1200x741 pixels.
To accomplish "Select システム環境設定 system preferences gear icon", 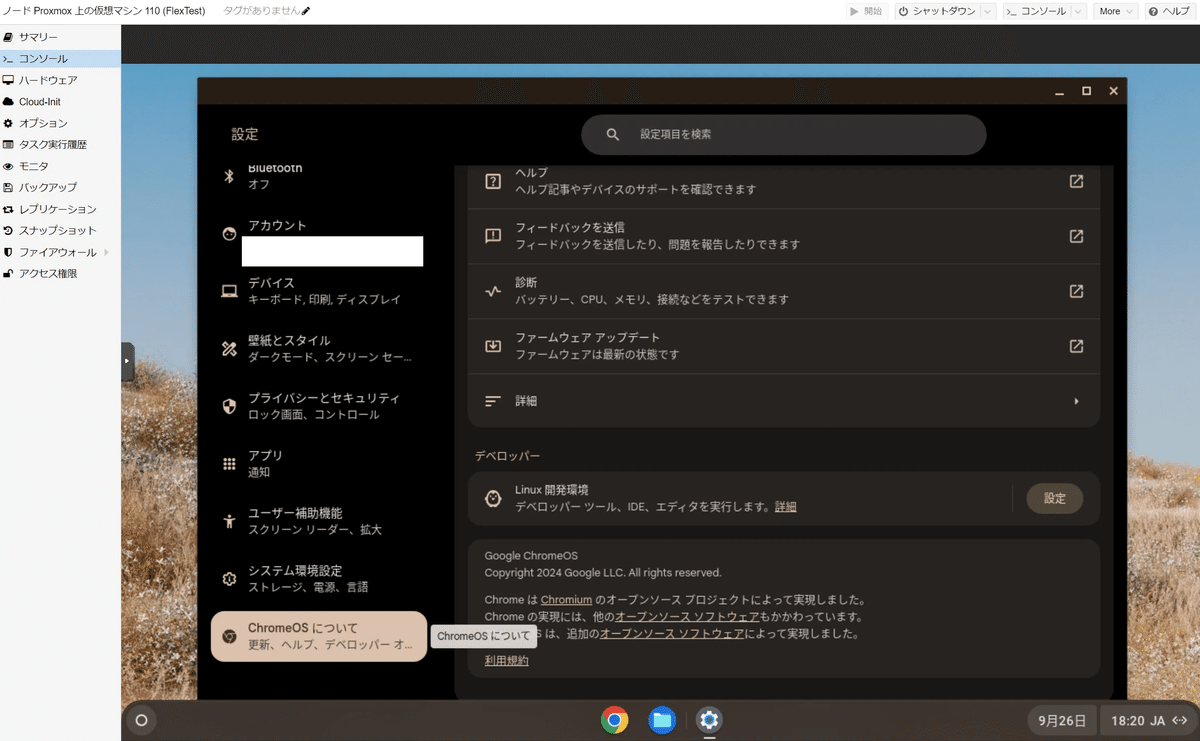I will (229, 578).
